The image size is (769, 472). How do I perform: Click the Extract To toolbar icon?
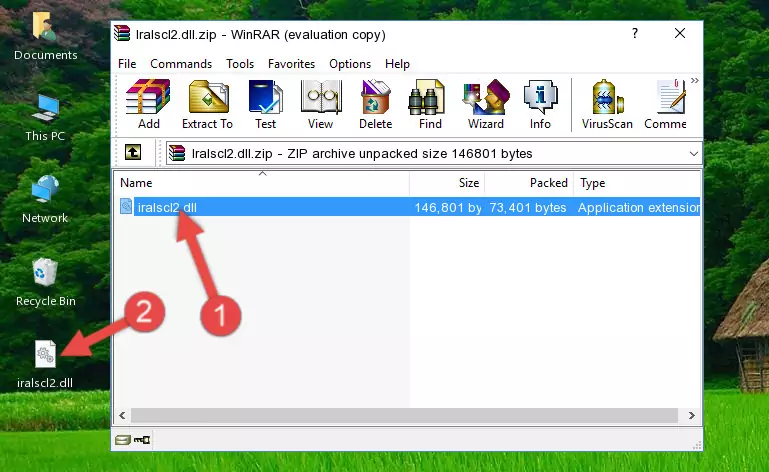pyautogui.click(x=207, y=104)
